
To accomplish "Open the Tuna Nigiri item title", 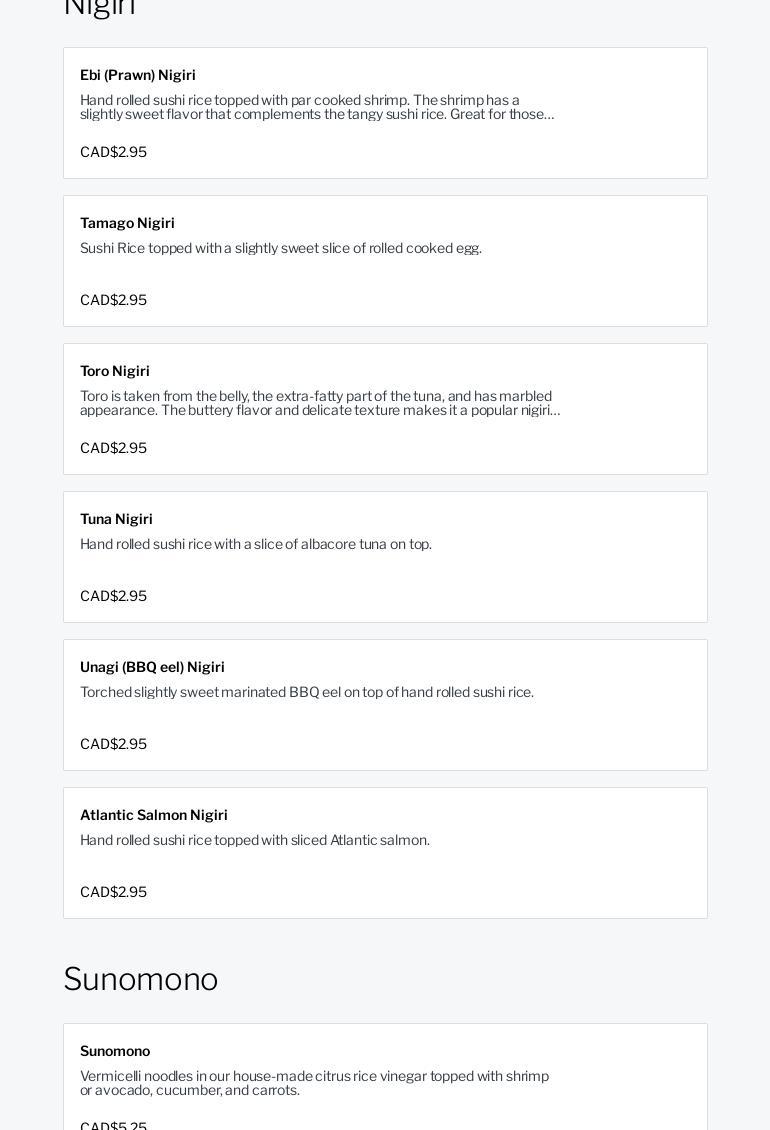I will coord(116,519).
